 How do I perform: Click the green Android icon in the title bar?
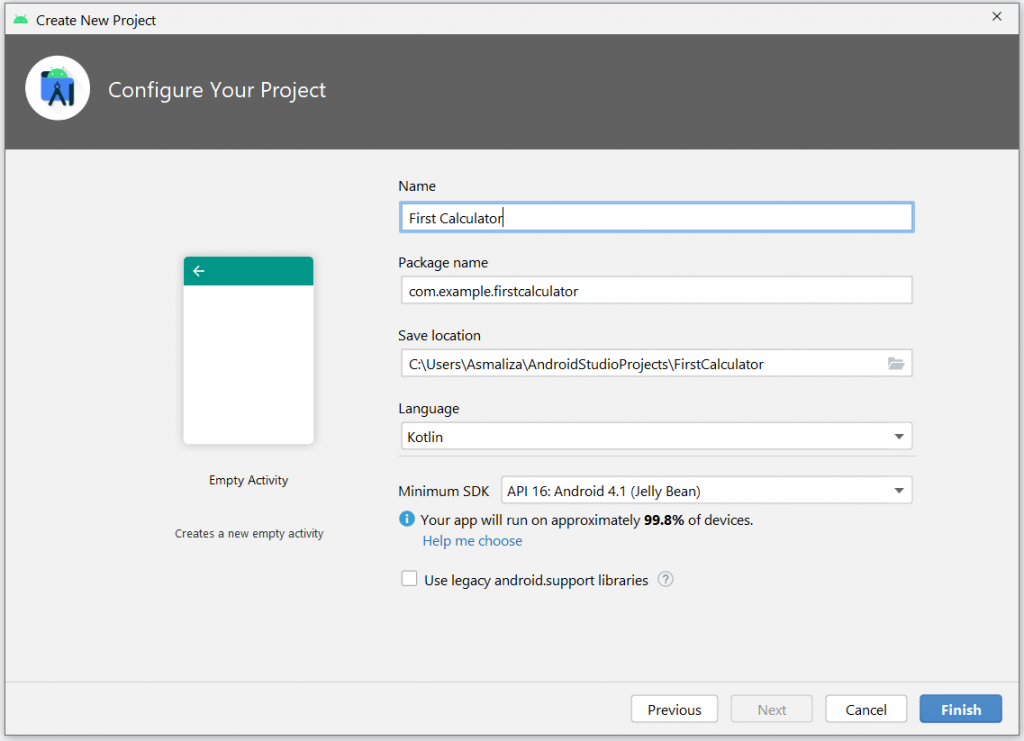(x=20, y=19)
